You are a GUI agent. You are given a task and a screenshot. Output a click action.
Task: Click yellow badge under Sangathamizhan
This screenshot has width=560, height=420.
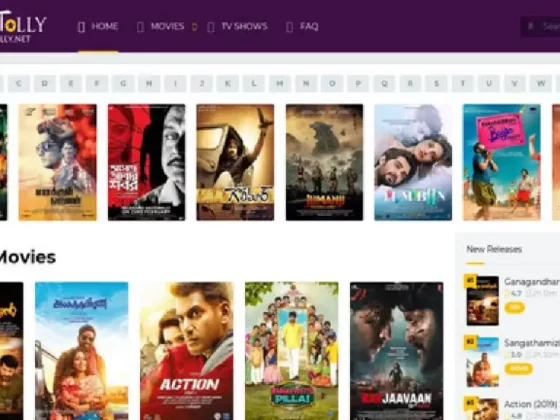(519, 369)
